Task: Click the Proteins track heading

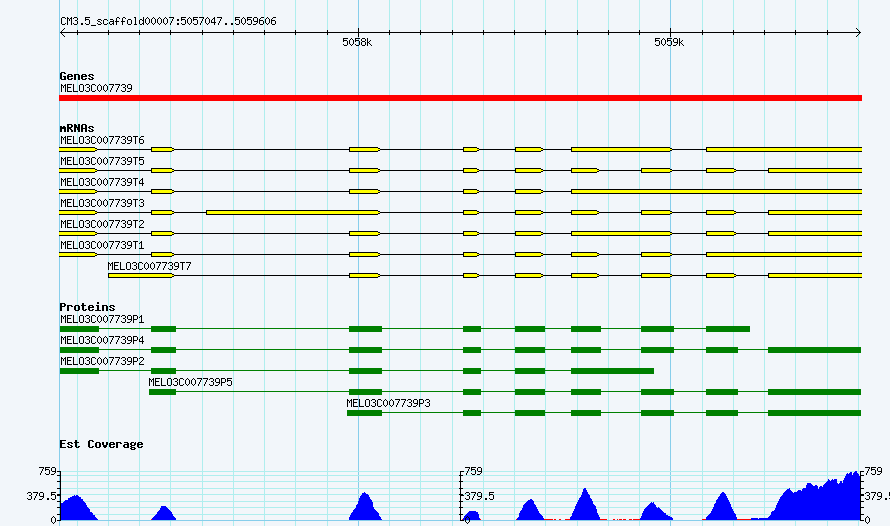Action: (x=87, y=307)
